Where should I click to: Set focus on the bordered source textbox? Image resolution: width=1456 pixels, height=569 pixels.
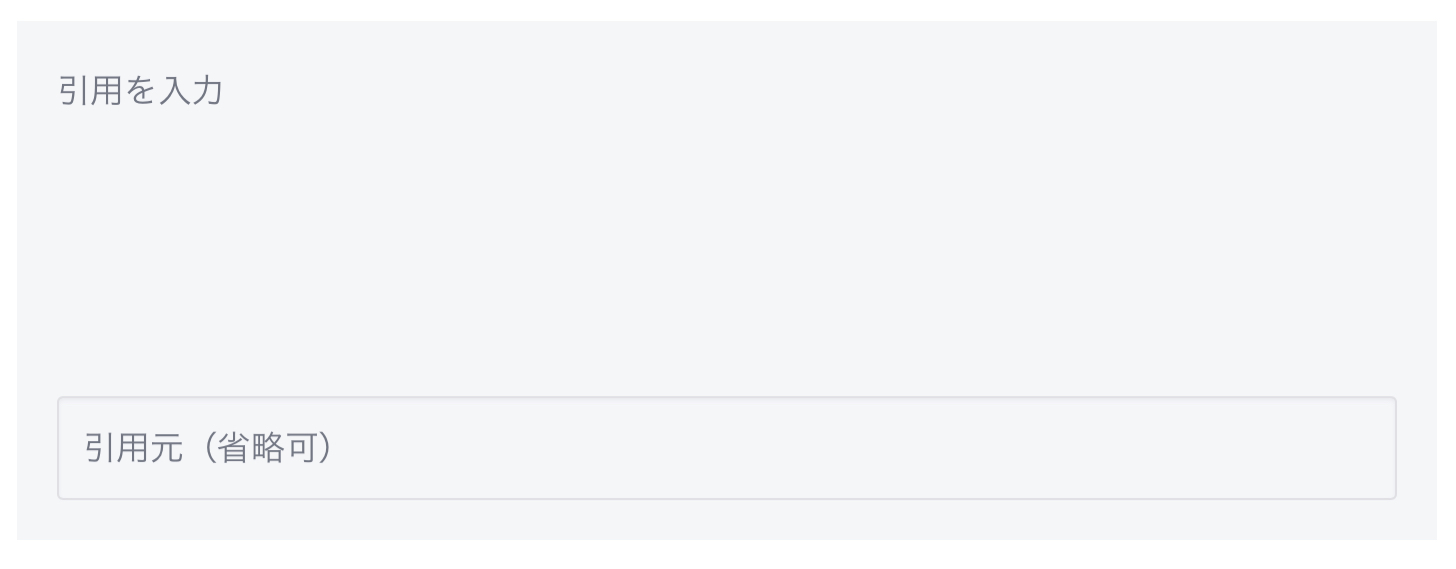[x=726, y=448]
